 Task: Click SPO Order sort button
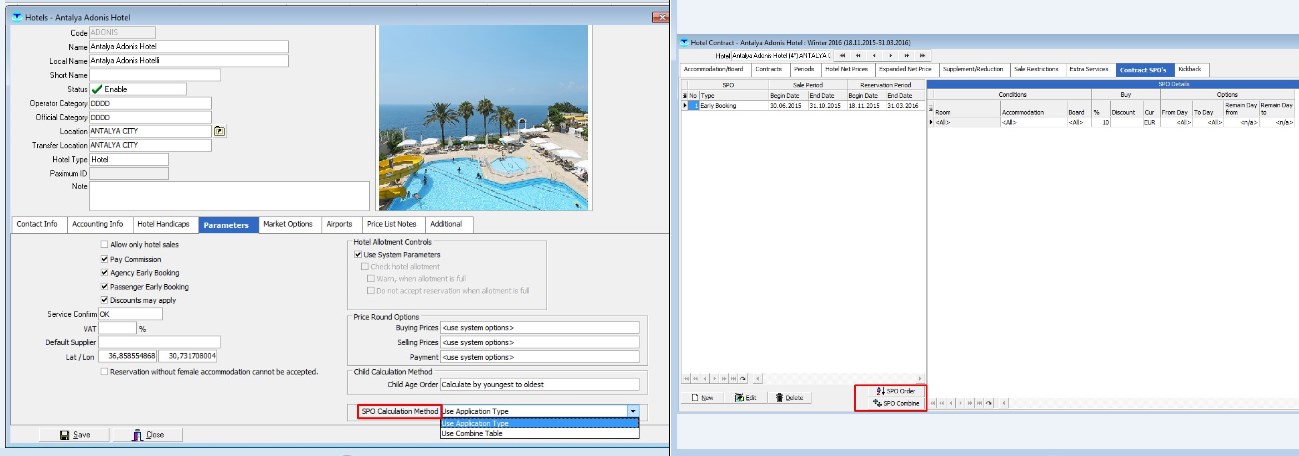[895, 391]
